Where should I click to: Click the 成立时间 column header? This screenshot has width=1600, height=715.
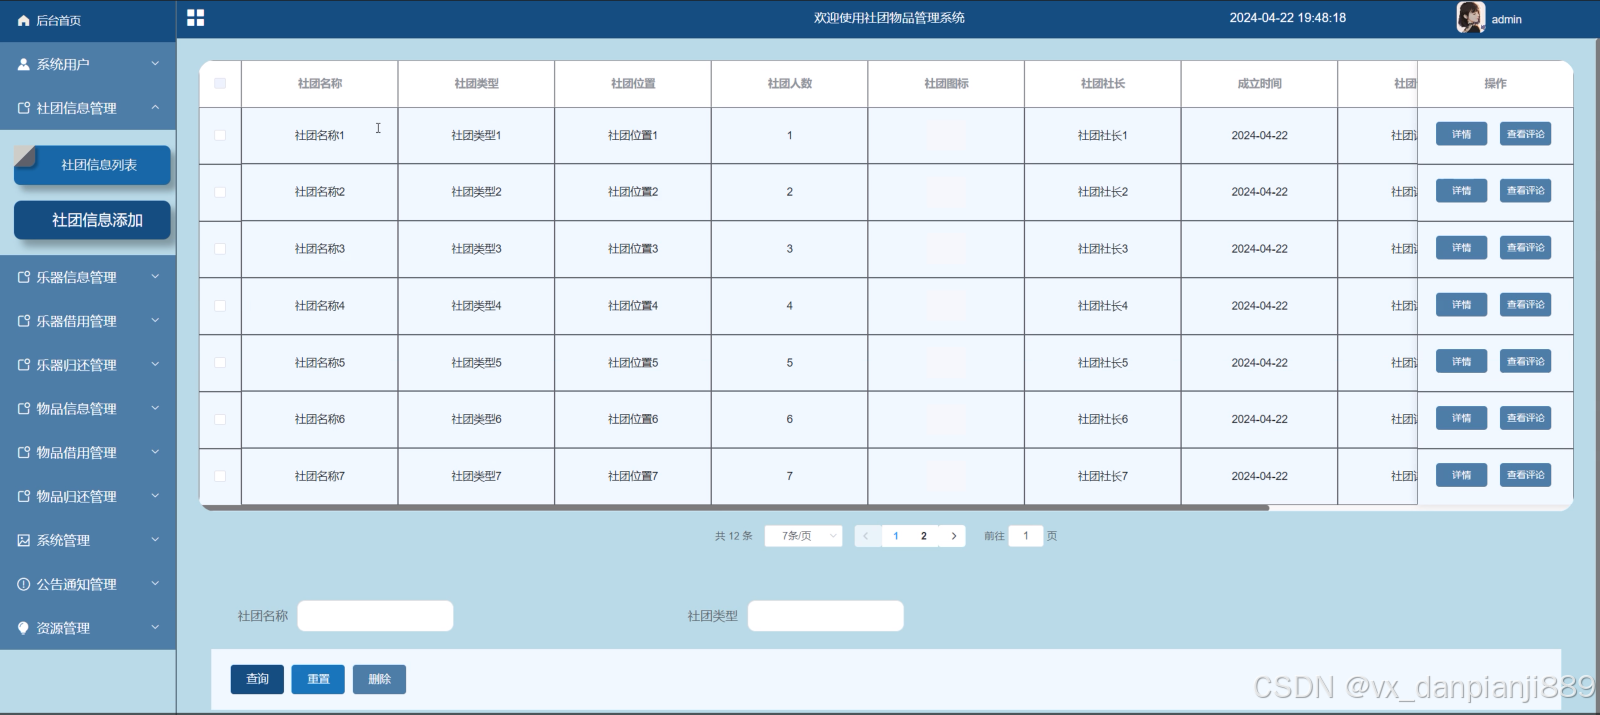point(1259,84)
